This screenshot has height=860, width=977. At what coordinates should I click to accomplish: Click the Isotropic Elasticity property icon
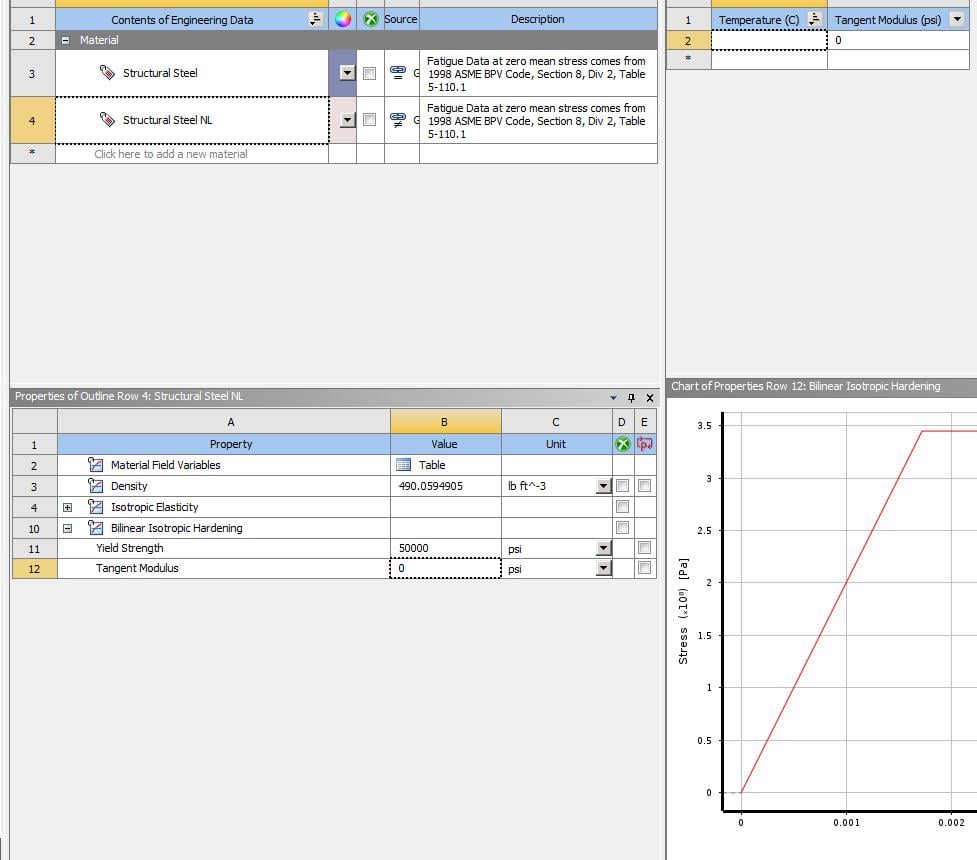(x=95, y=507)
